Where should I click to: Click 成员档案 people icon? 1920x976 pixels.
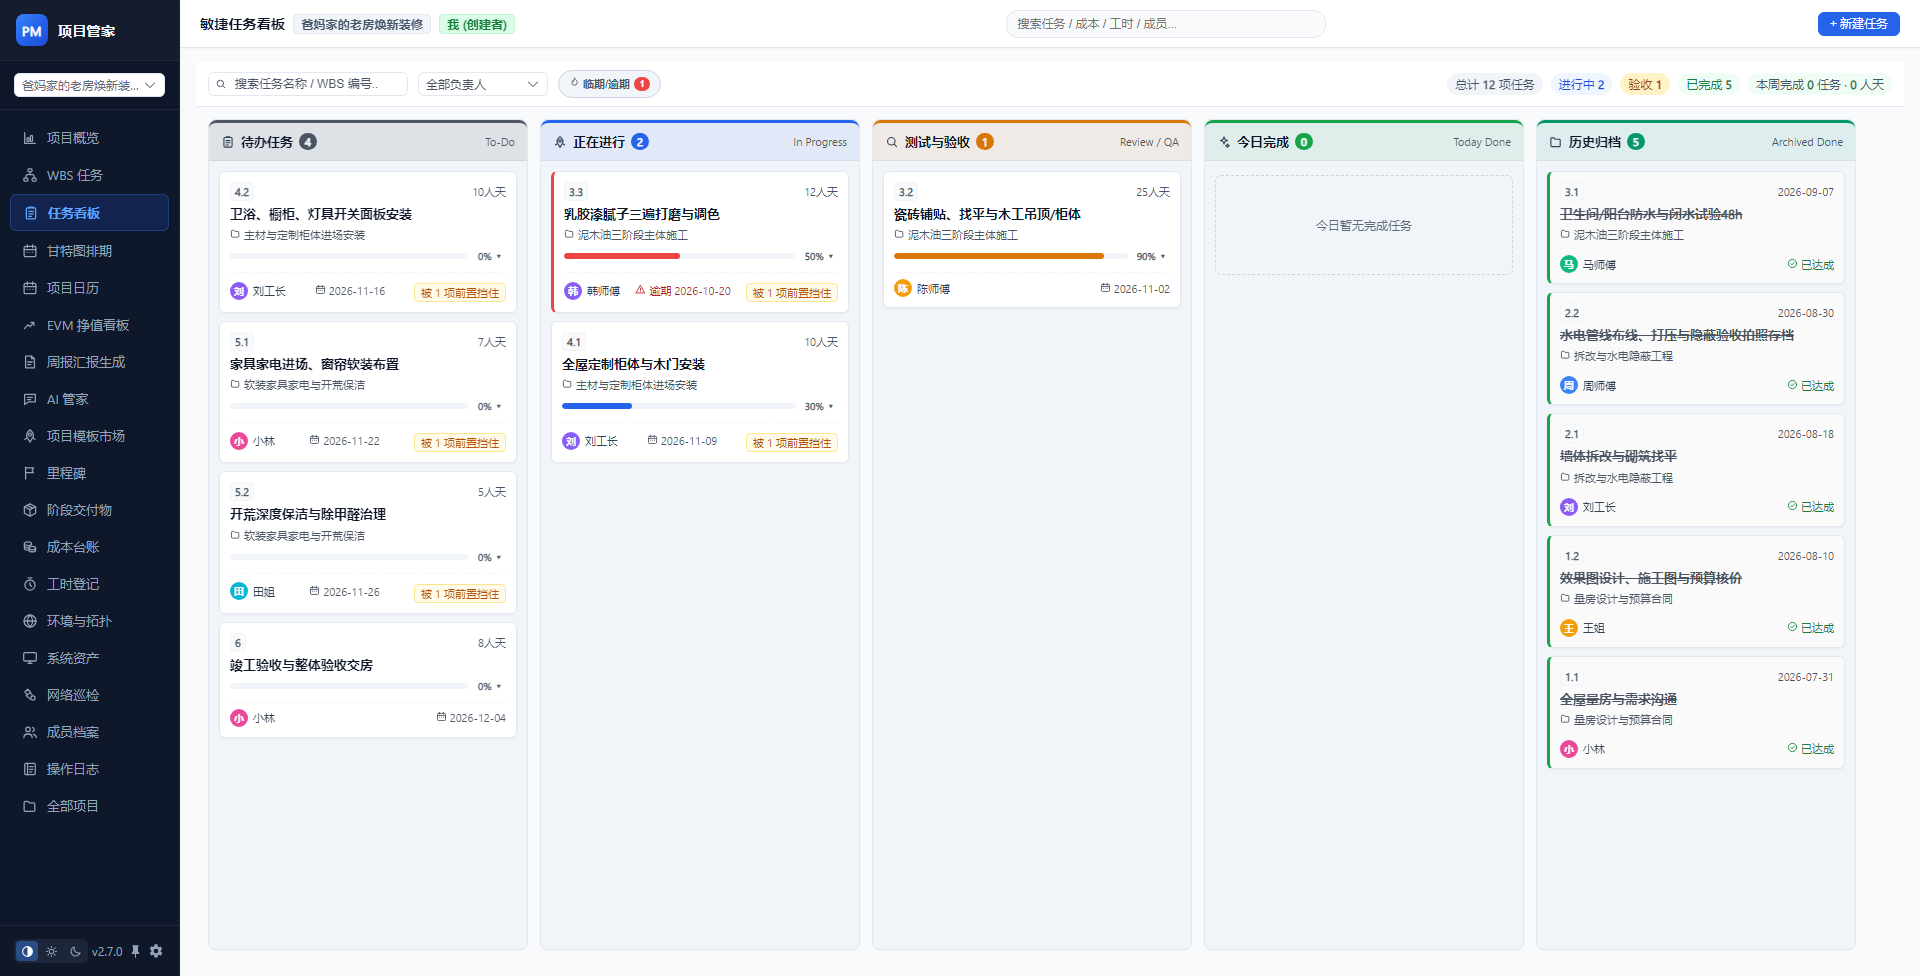coord(30,732)
